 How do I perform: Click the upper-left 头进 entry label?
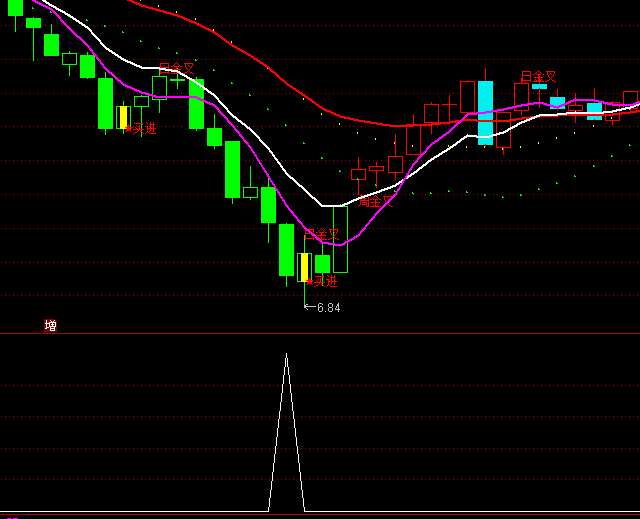point(142,128)
